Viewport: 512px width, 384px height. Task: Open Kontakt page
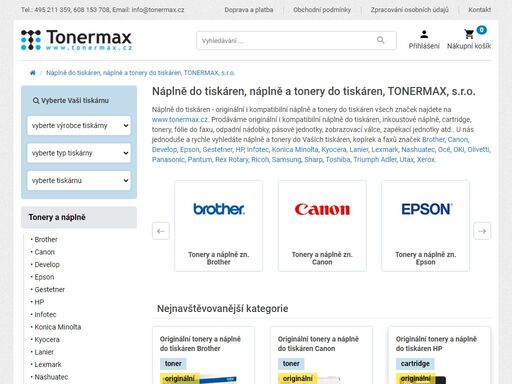pos(480,10)
